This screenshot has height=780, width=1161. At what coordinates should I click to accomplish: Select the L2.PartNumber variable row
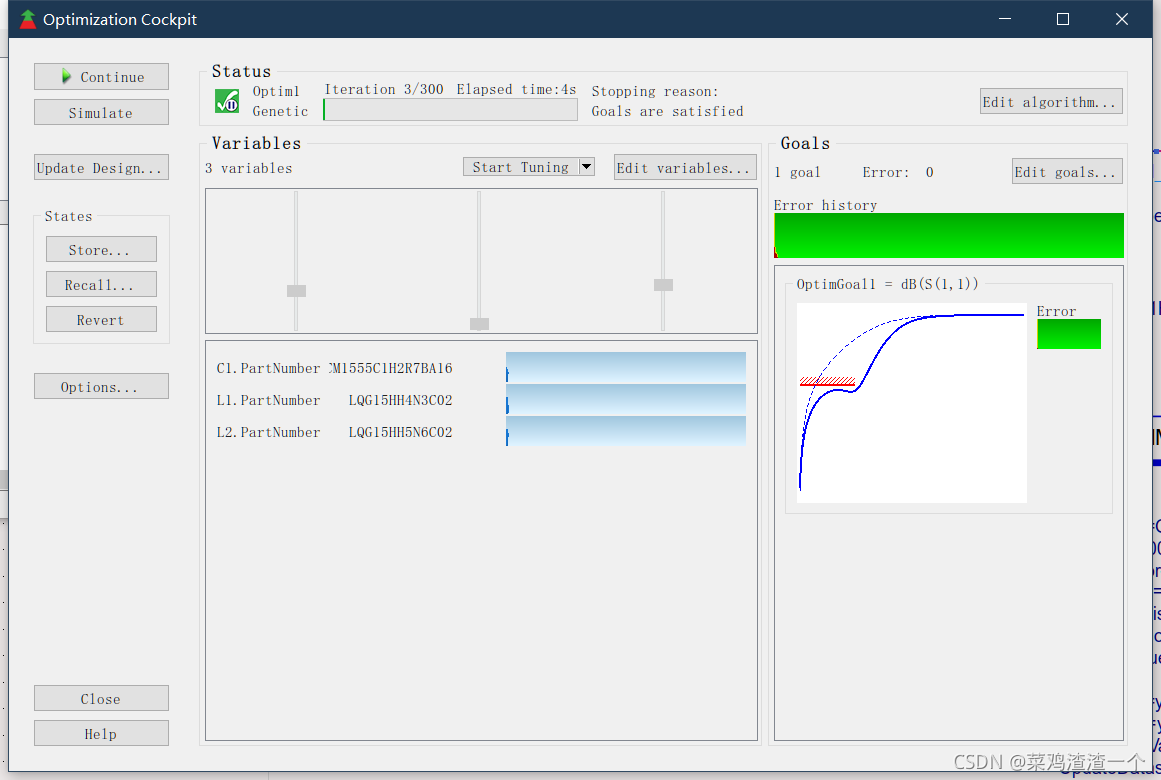[481, 432]
